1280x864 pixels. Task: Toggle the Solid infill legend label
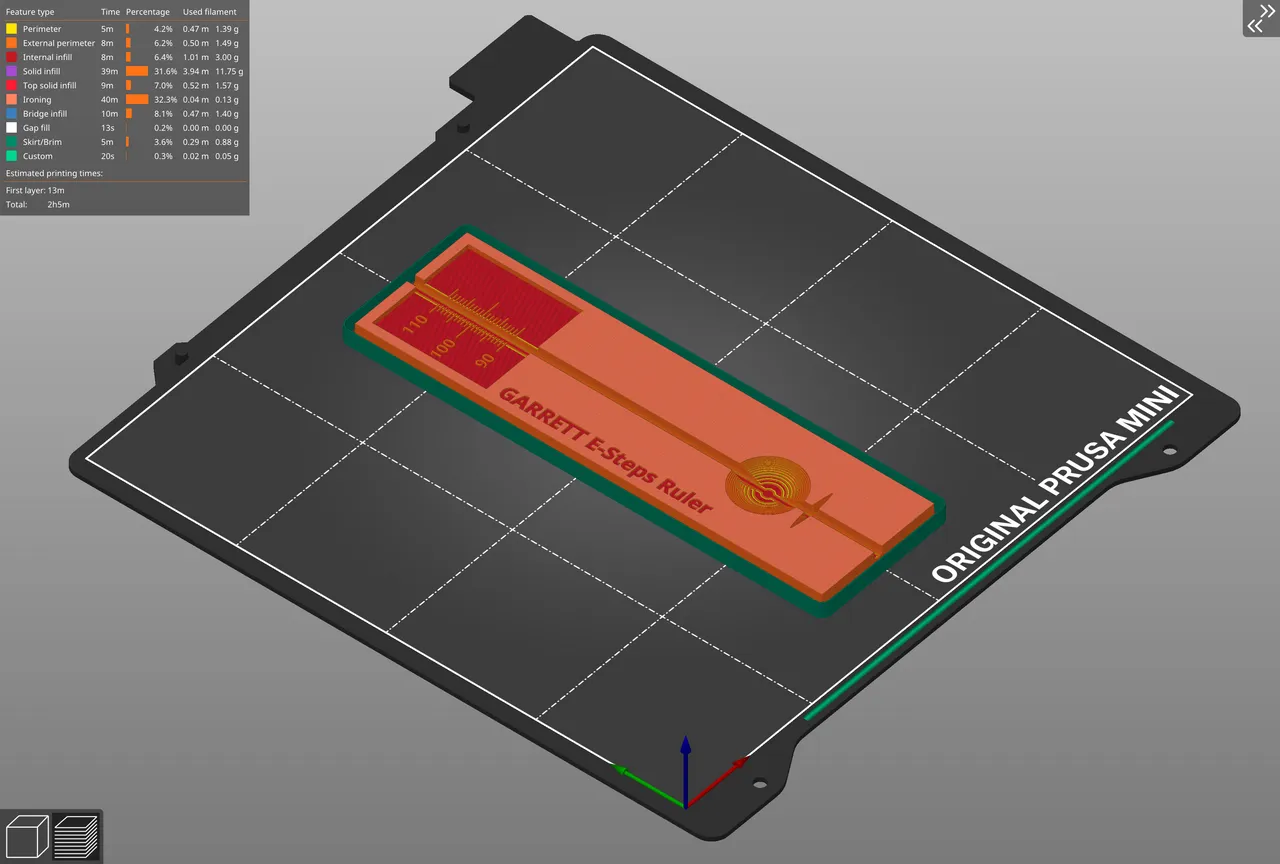click(x=42, y=71)
